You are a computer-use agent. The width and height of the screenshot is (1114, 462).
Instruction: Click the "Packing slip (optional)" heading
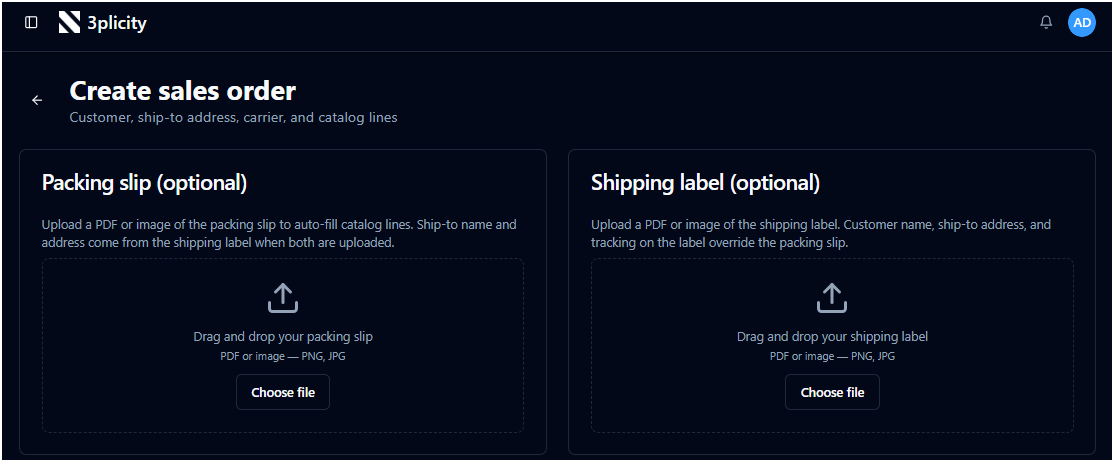click(x=145, y=183)
